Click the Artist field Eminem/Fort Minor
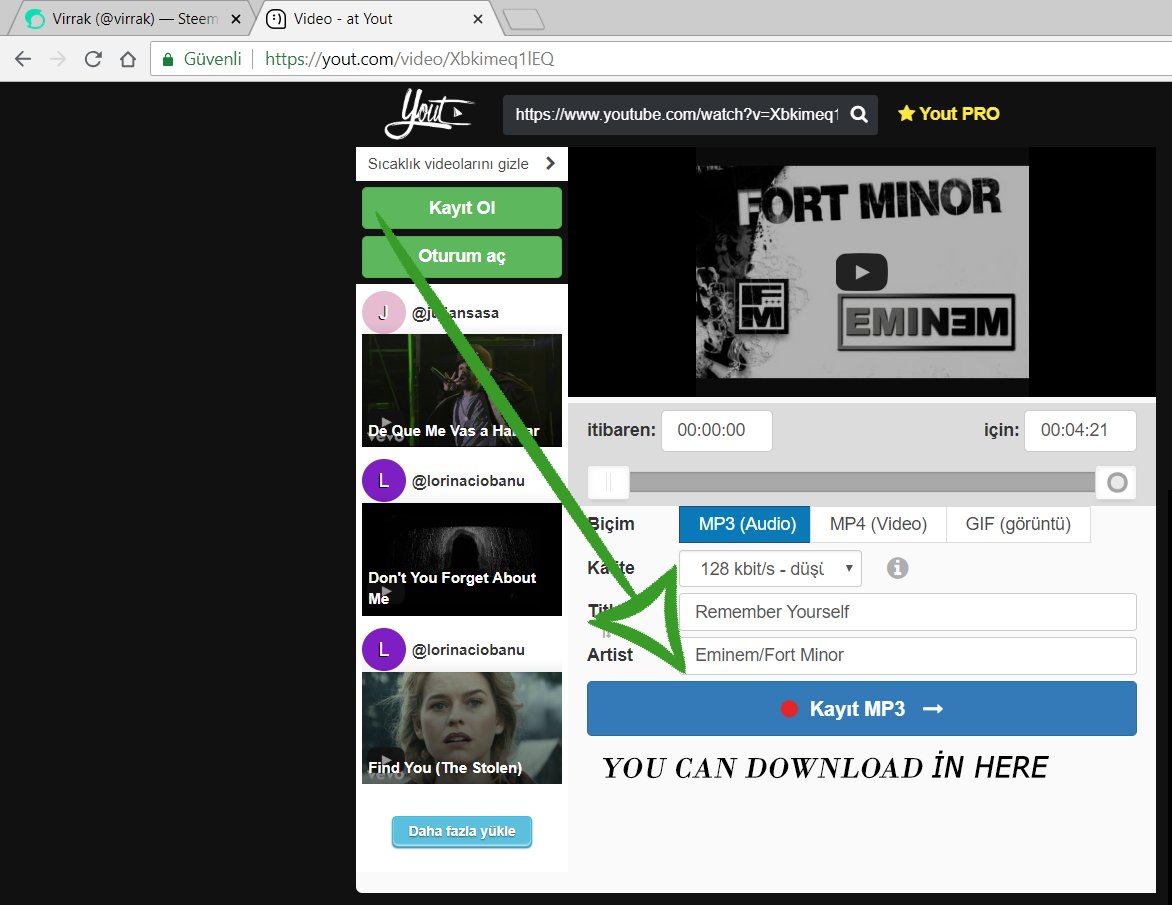 tap(907, 655)
